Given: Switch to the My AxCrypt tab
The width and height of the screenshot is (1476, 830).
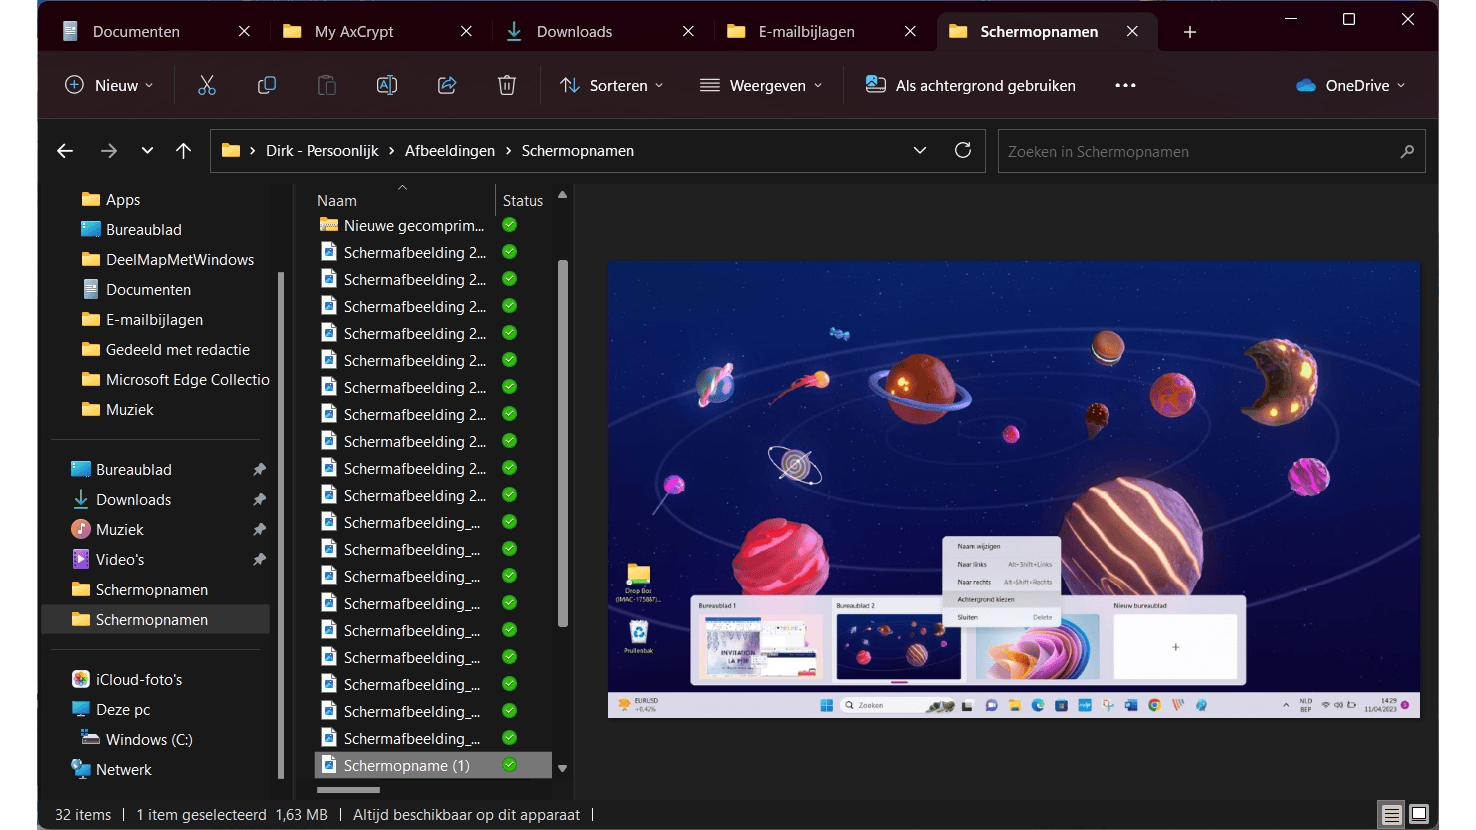Looking at the screenshot, I should pos(354,32).
